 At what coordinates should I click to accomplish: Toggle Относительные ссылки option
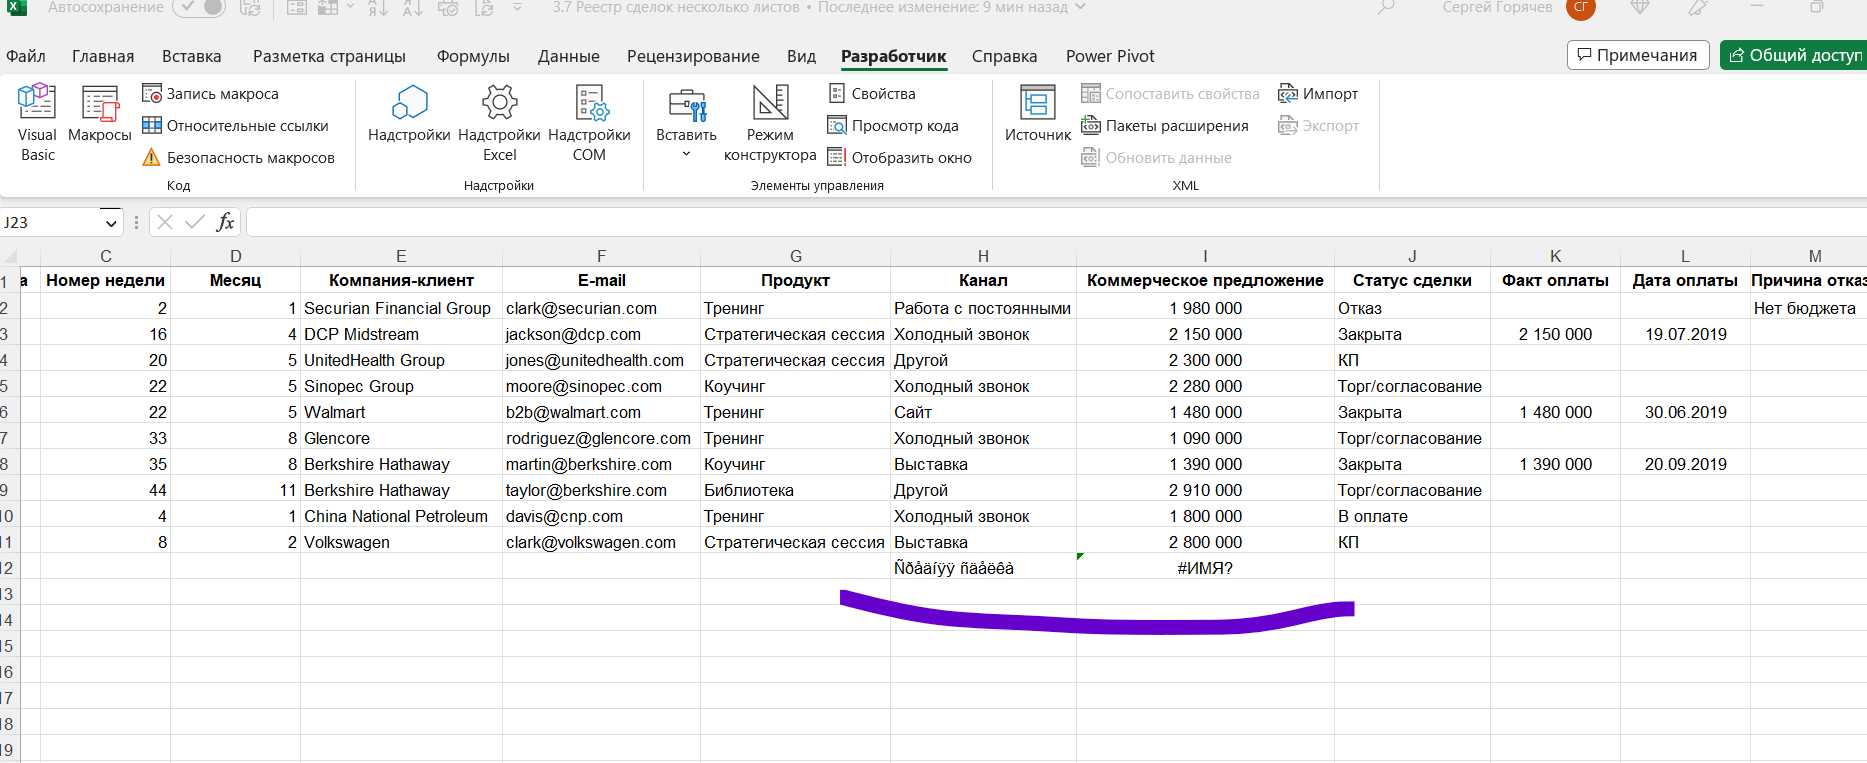click(236, 125)
